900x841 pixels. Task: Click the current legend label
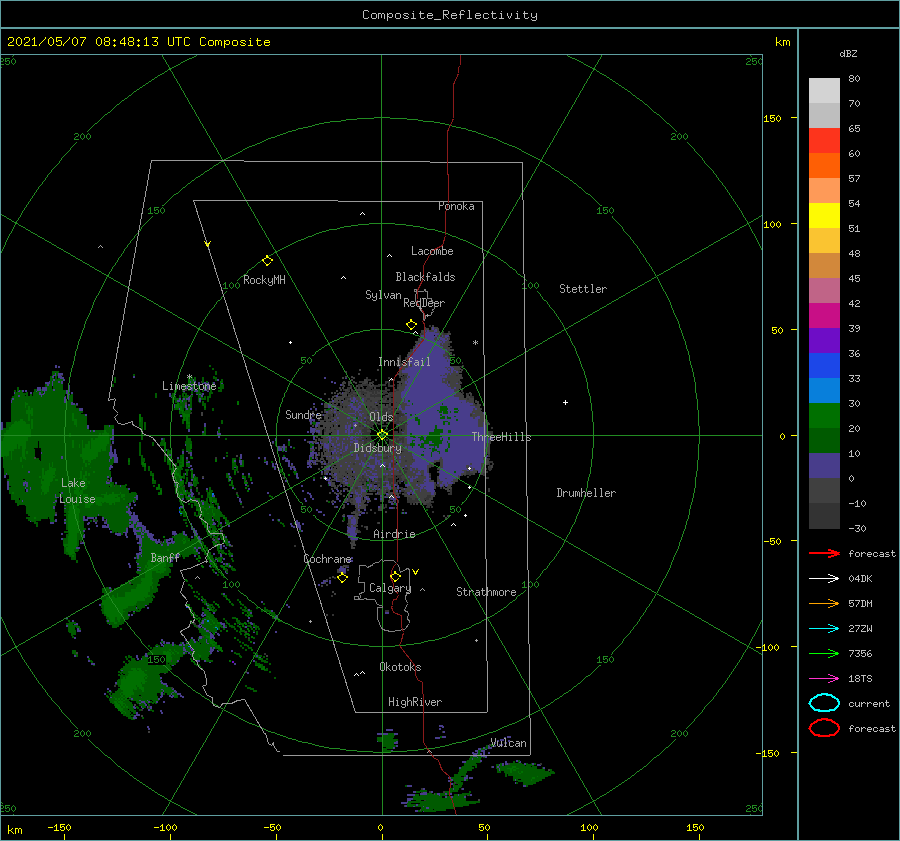pyautogui.click(x=869, y=703)
